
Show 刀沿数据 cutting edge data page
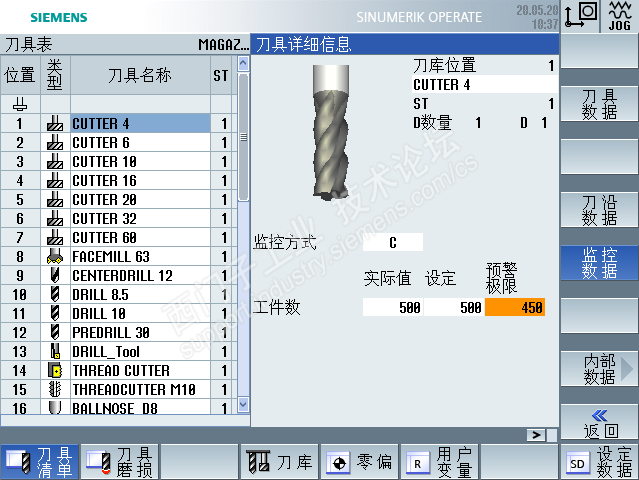point(599,210)
